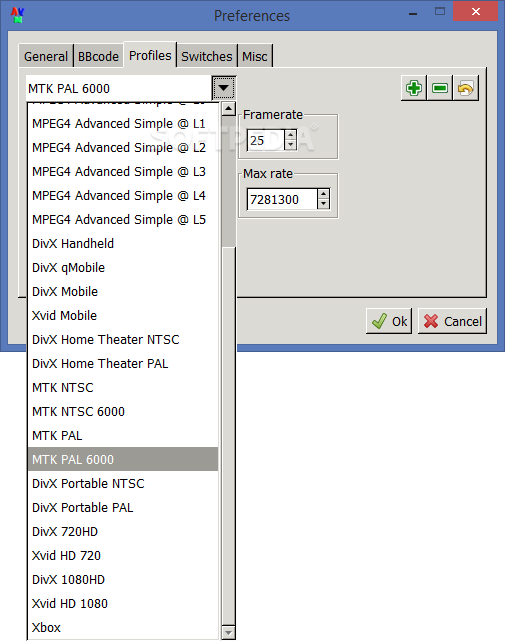Image resolution: width=505 pixels, height=641 pixels.
Task: Click the app logo in the title bar
Action: [x=17, y=15]
